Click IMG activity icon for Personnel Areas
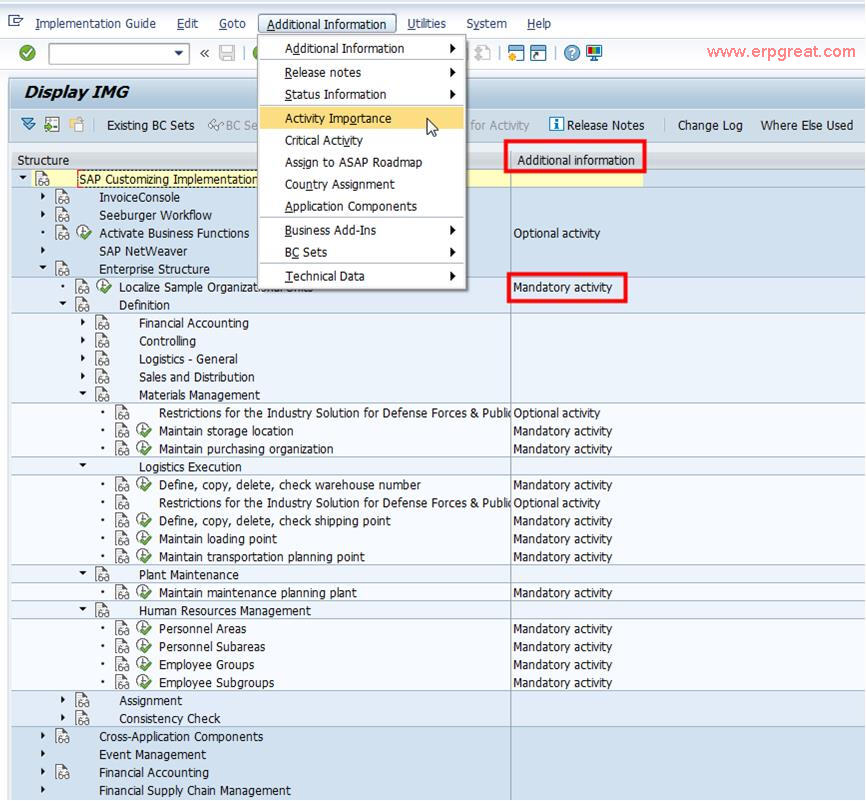The width and height of the screenshot is (866, 801). (x=144, y=628)
